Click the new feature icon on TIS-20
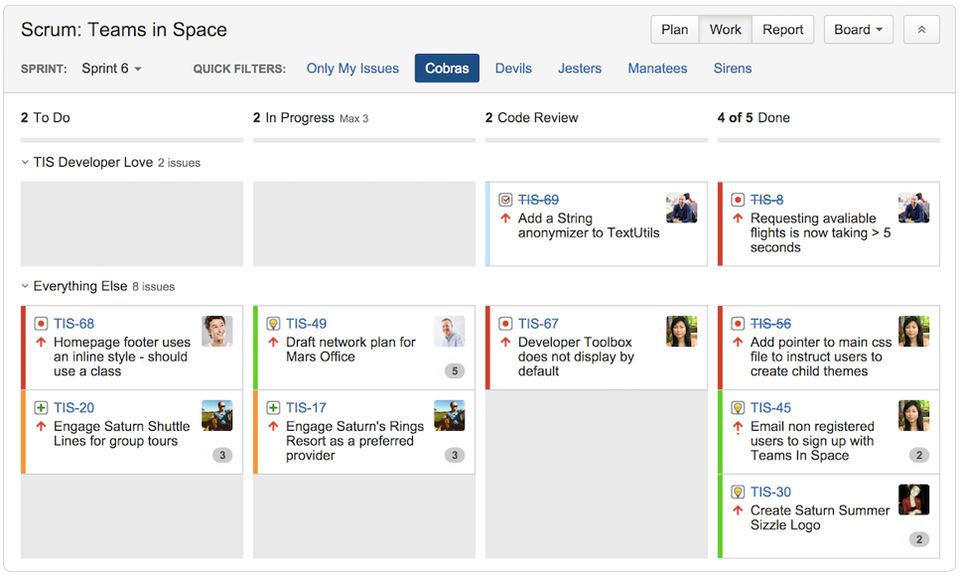This screenshot has width=960, height=578. point(41,407)
